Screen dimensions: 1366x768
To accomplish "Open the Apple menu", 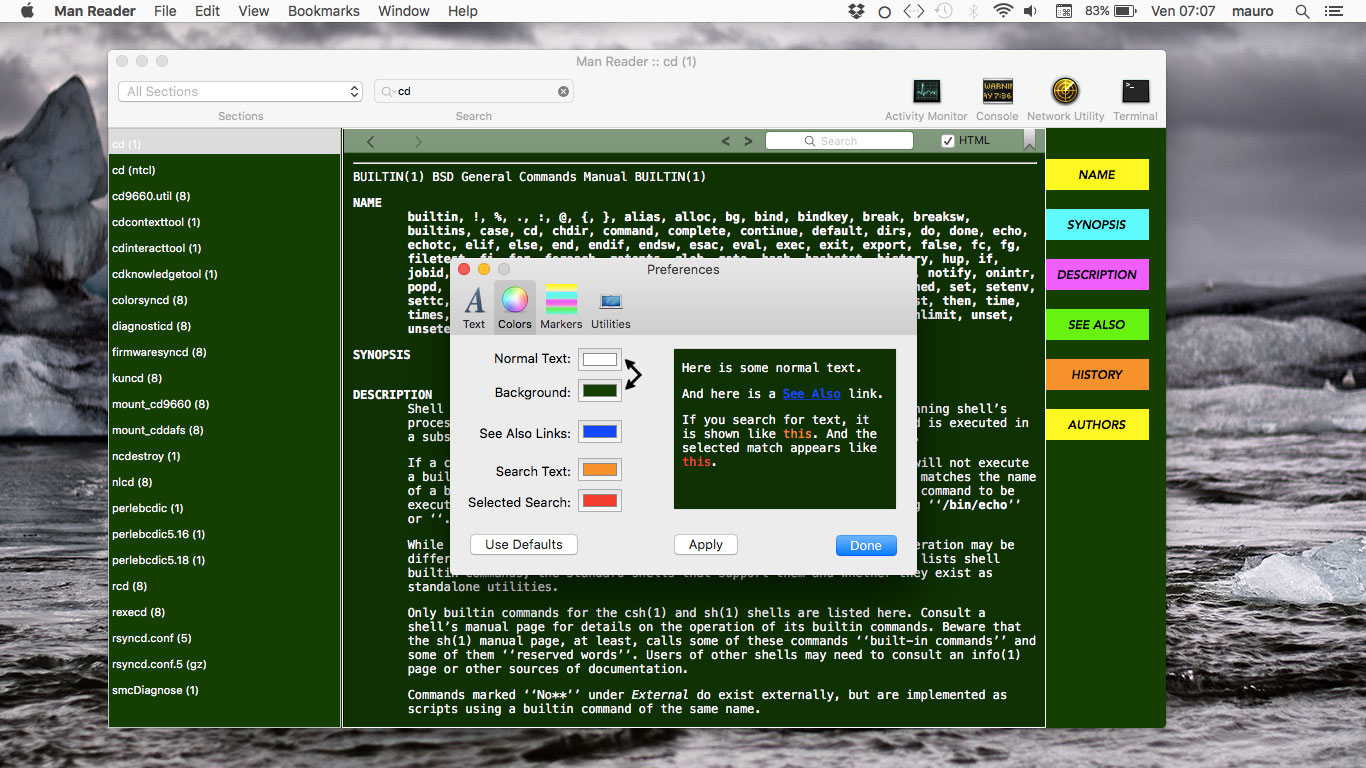I will pyautogui.click(x=27, y=11).
